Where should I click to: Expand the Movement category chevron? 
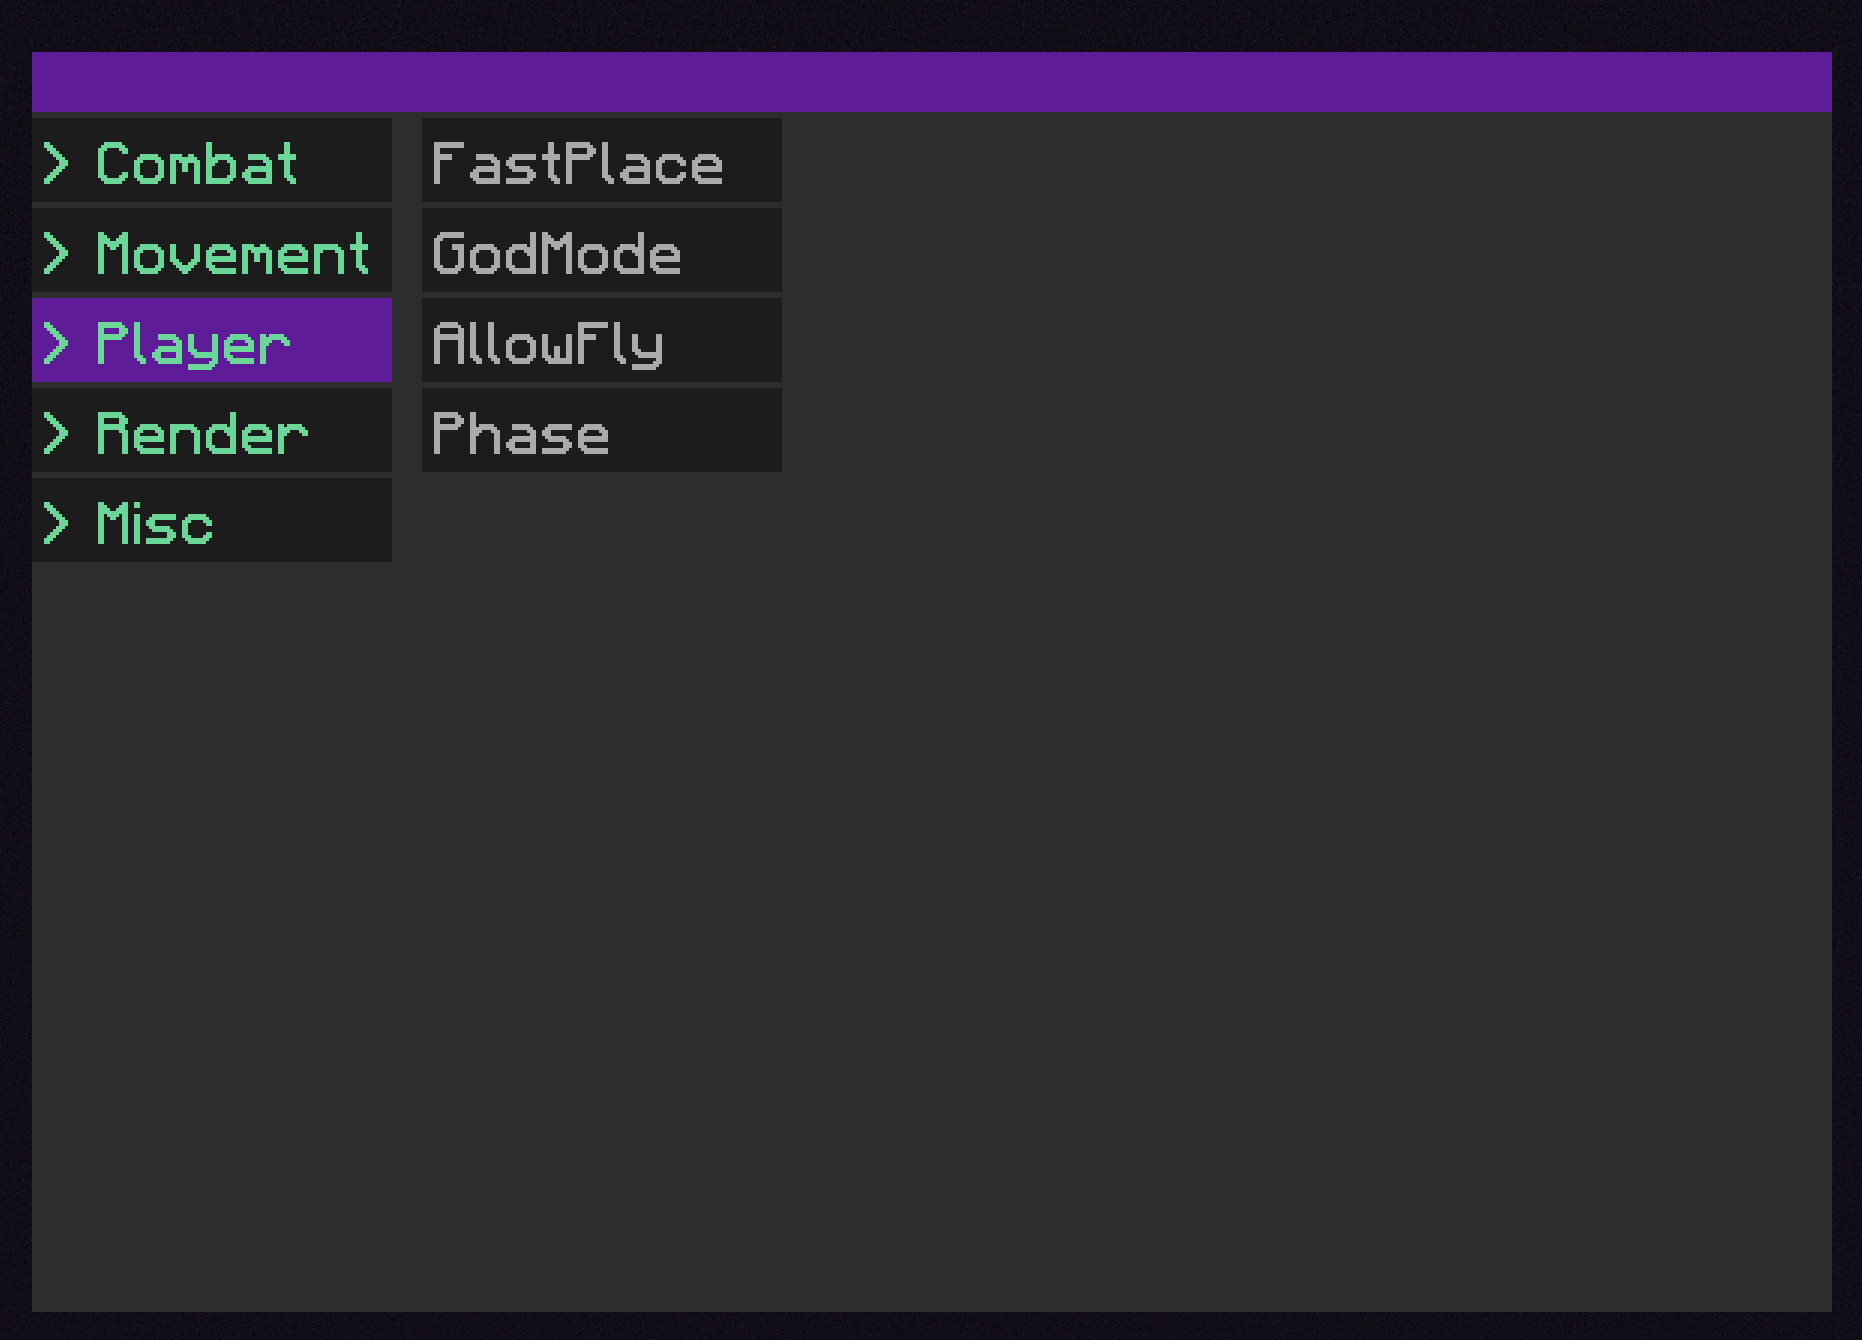pos(57,253)
